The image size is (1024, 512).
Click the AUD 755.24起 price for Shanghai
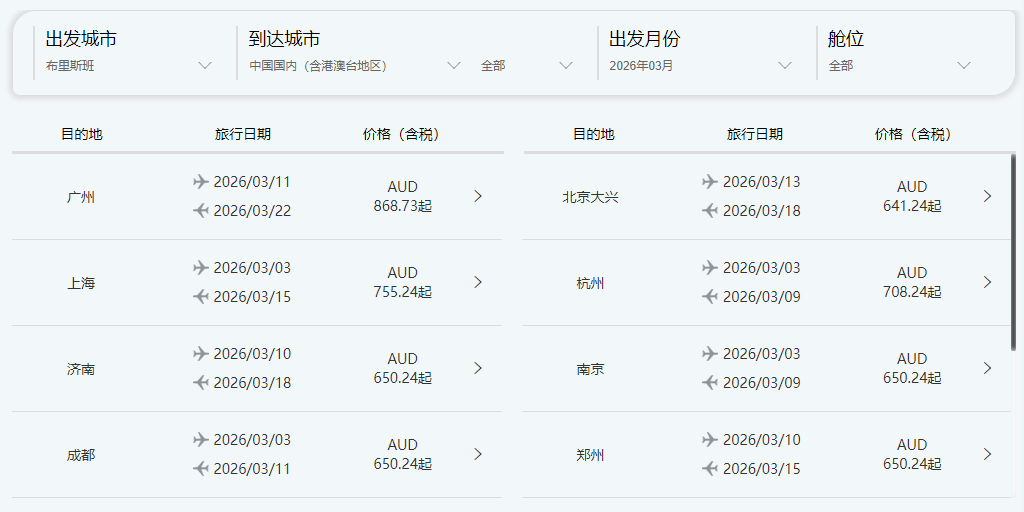click(x=402, y=282)
